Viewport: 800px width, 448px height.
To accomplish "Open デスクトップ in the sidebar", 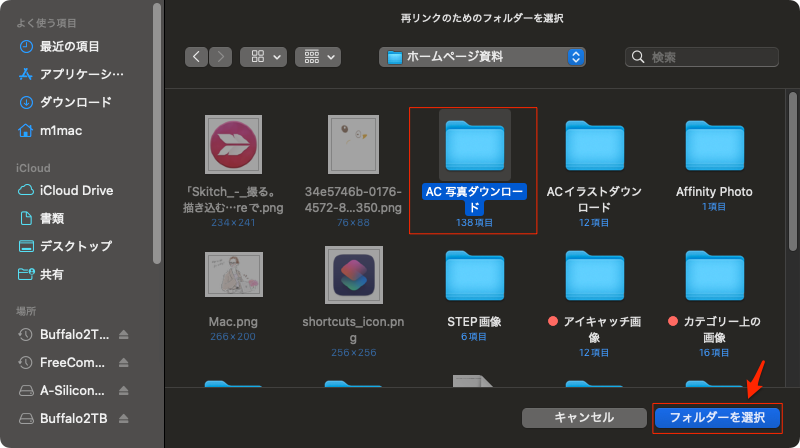I will (75, 246).
